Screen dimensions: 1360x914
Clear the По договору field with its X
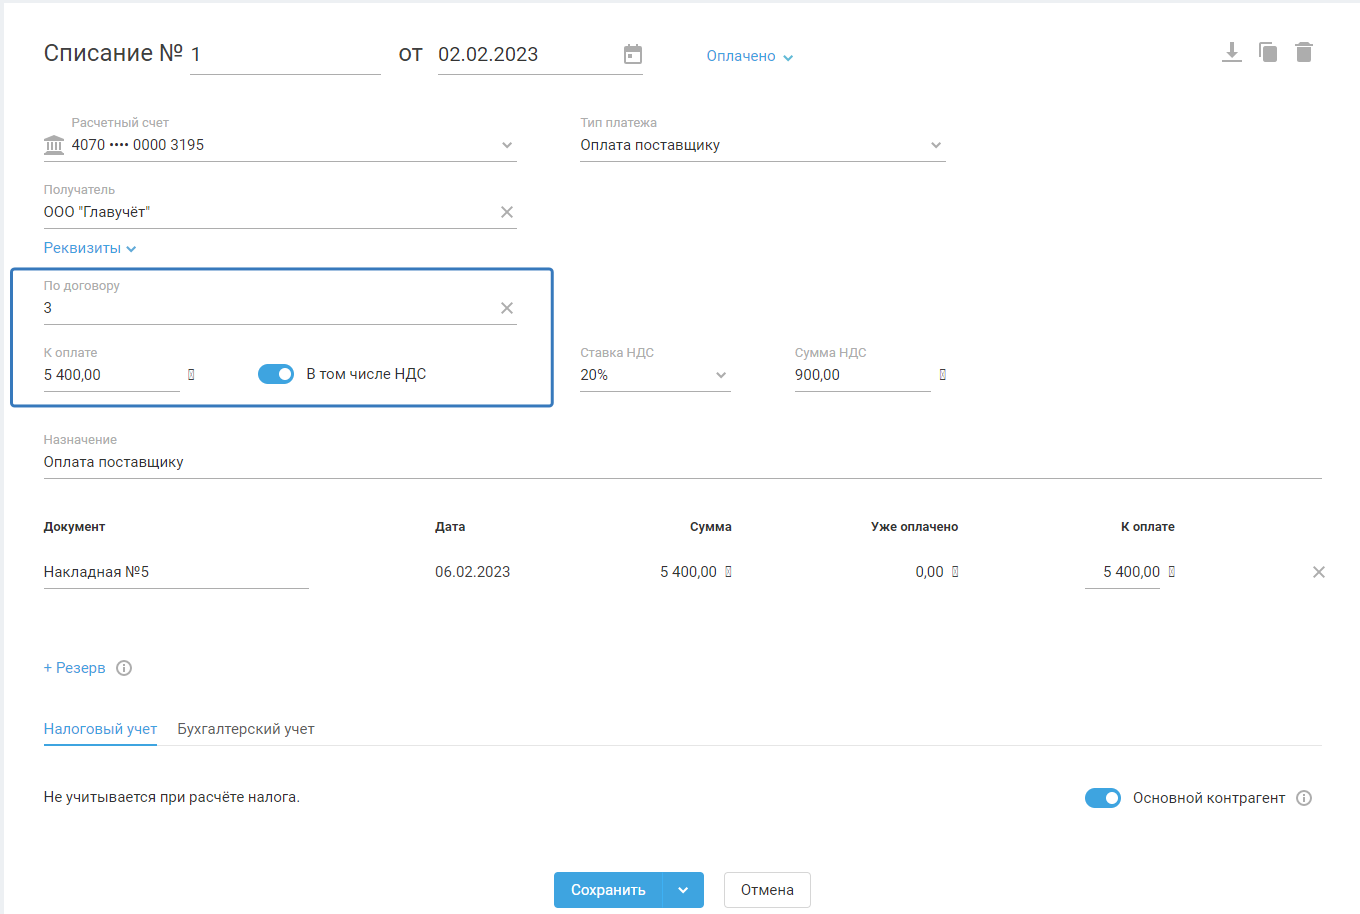pyautogui.click(x=507, y=308)
